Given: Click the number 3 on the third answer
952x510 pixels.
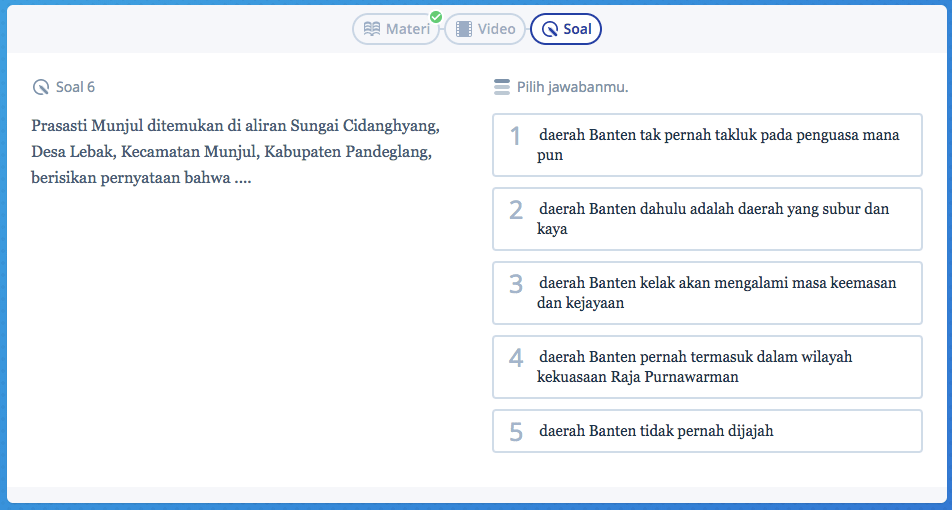Looking at the screenshot, I should (516, 284).
